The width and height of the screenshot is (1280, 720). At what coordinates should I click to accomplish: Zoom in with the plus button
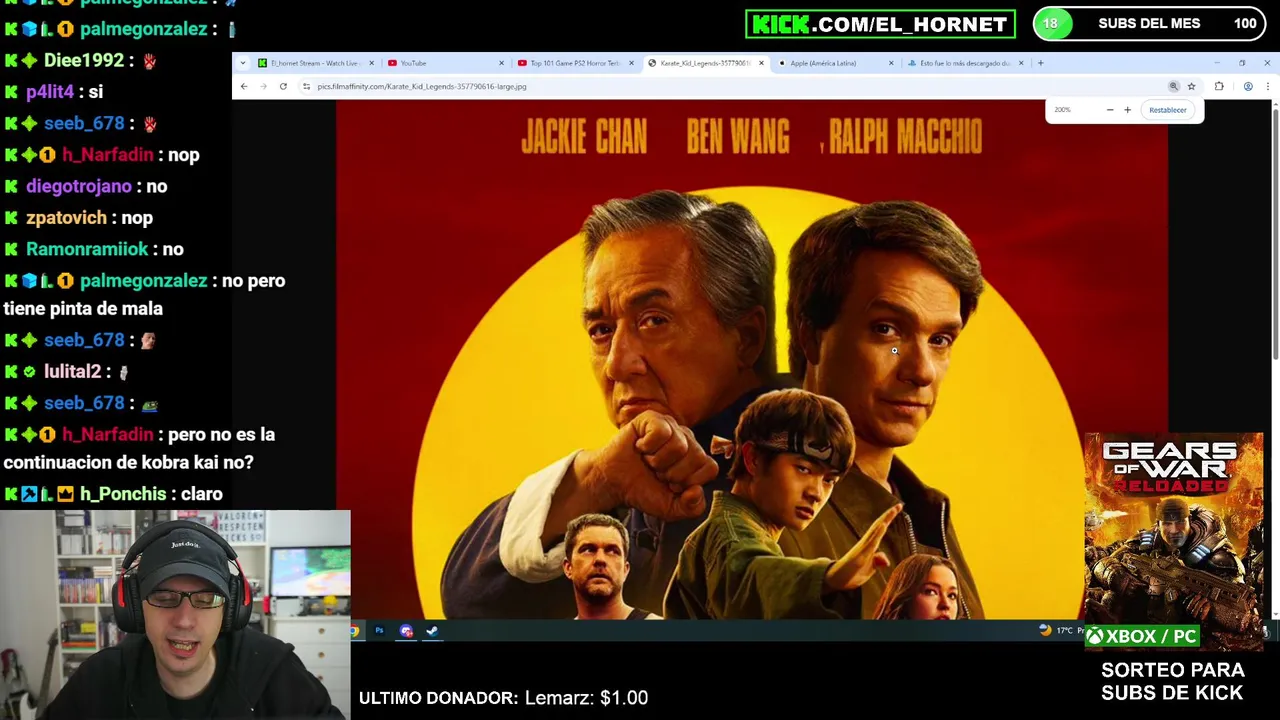[1127, 110]
